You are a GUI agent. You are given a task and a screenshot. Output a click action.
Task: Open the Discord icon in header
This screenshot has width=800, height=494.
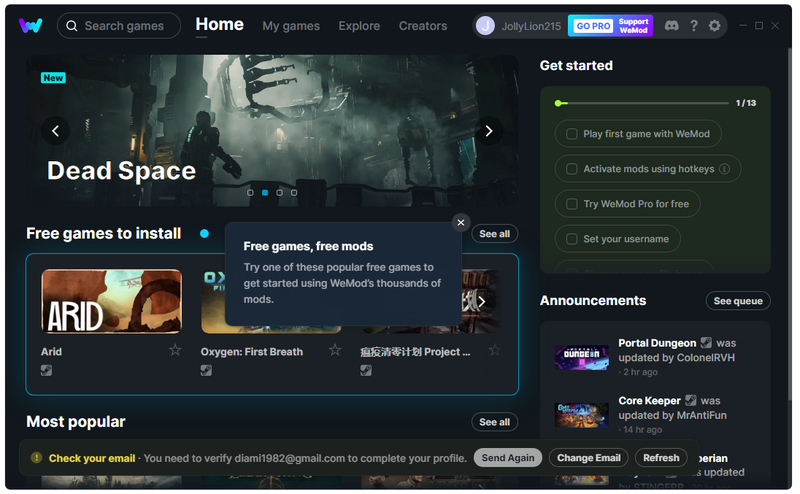pyautogui.click(x=671, y=26)
